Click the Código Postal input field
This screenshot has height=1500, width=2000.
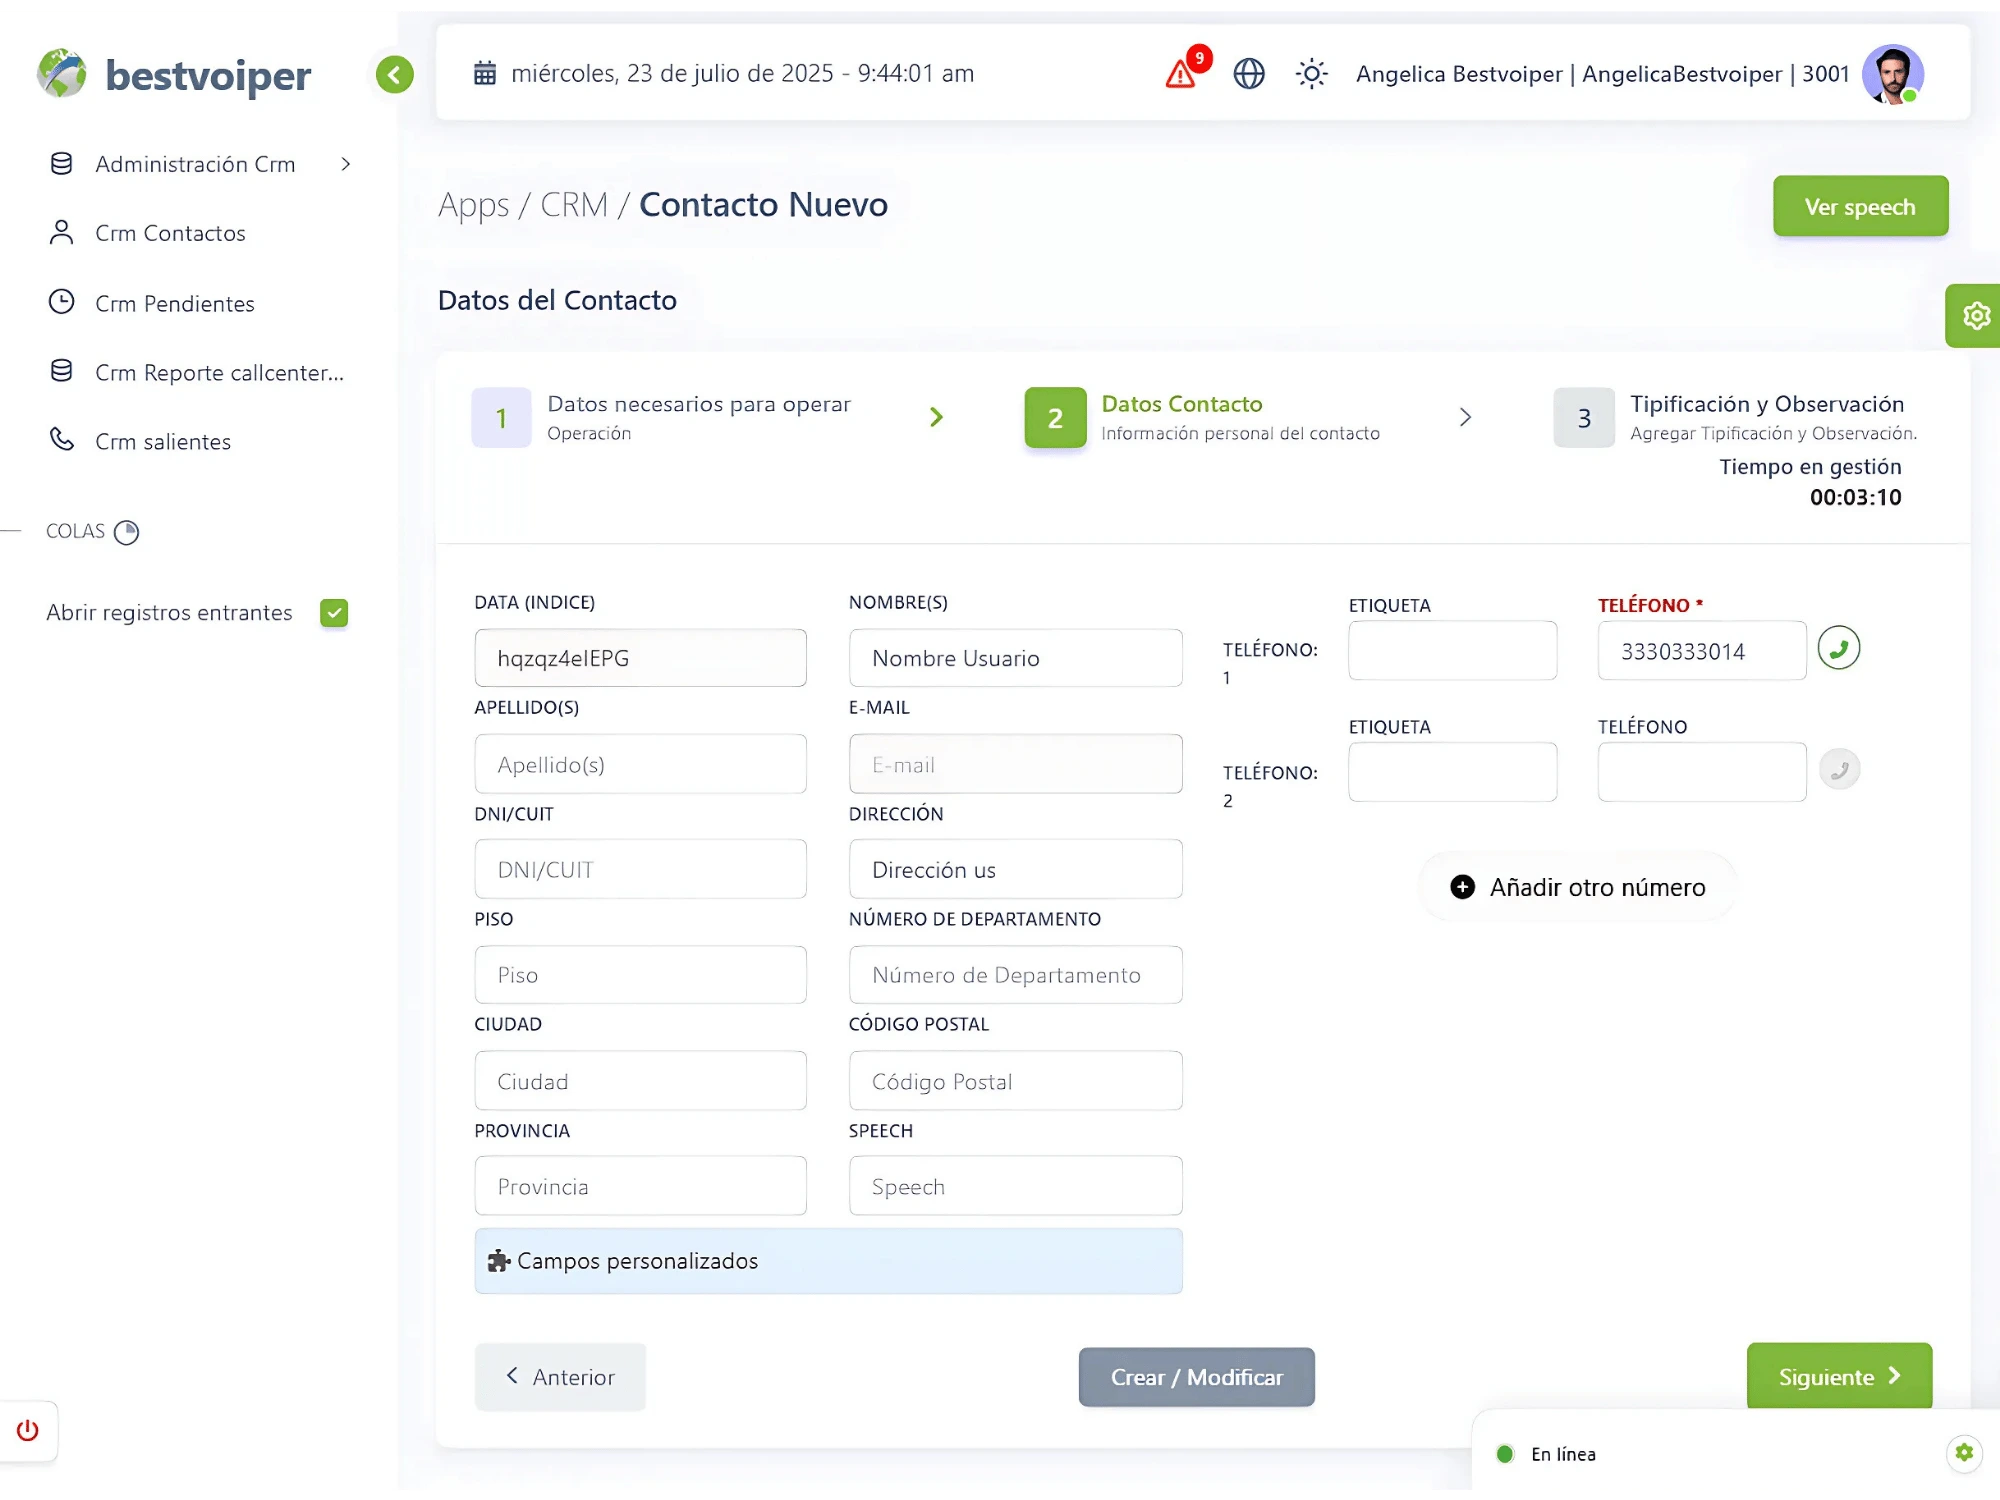pos(1015,1081)
